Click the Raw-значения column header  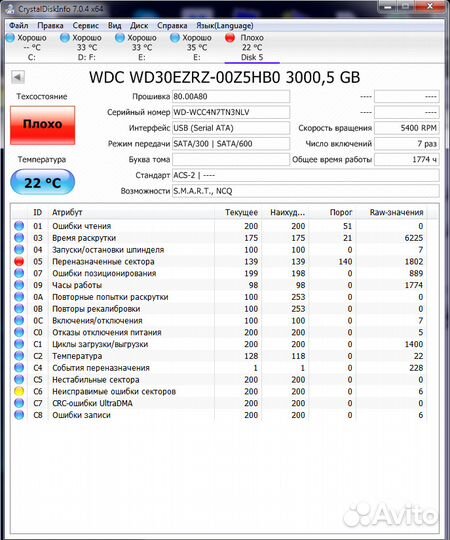pyautogui.click(x=392, y=212)
